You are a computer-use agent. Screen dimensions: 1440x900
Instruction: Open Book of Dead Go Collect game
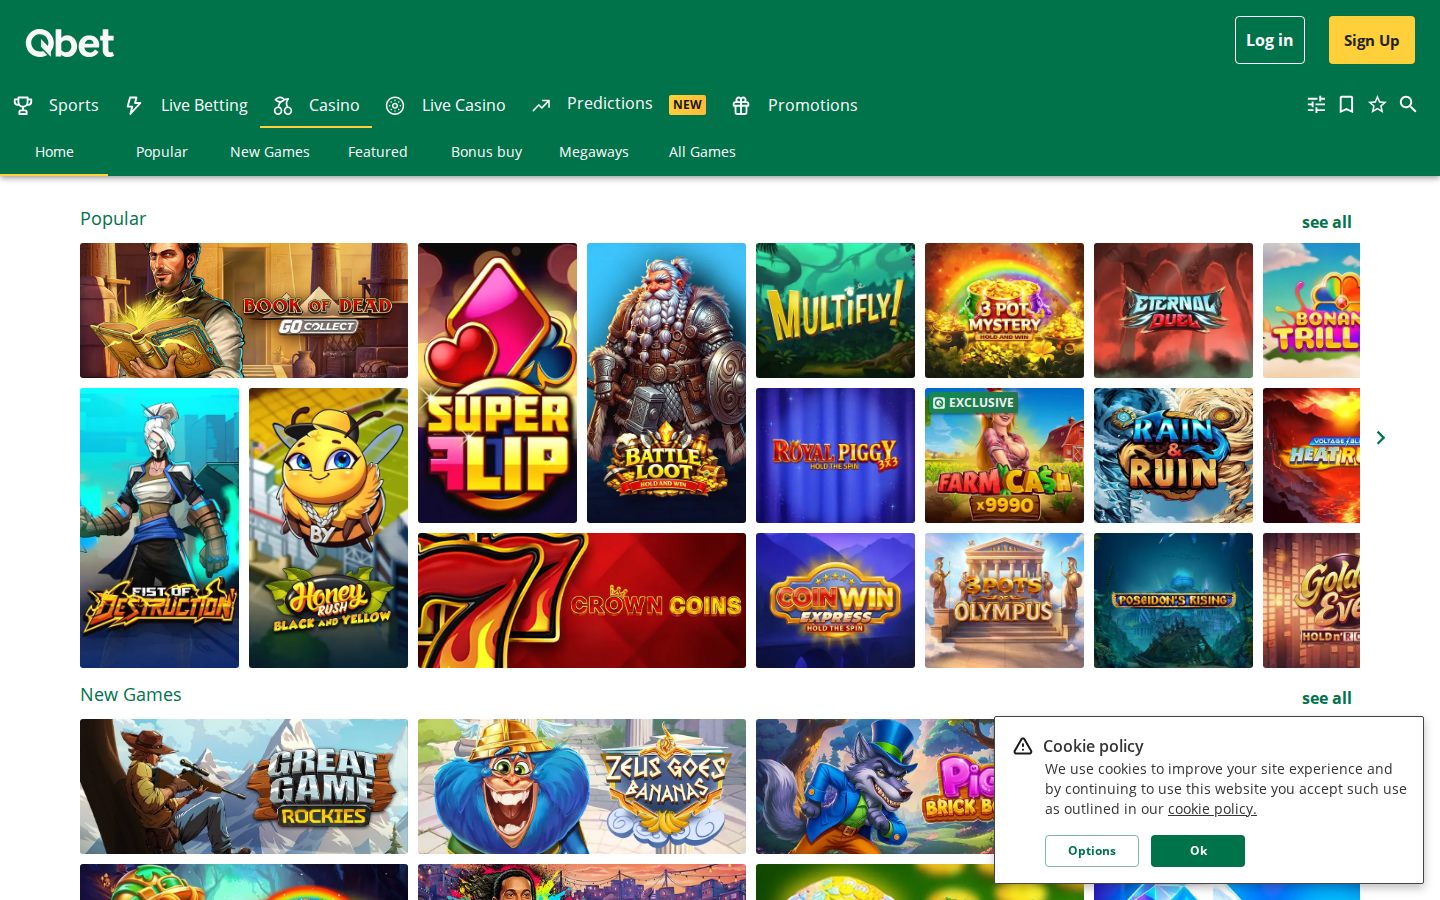[244, 310]
